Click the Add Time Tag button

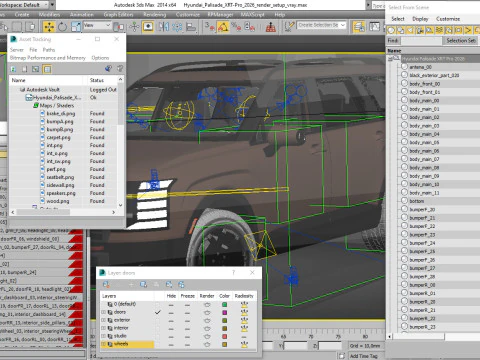[x=364, y=356]
